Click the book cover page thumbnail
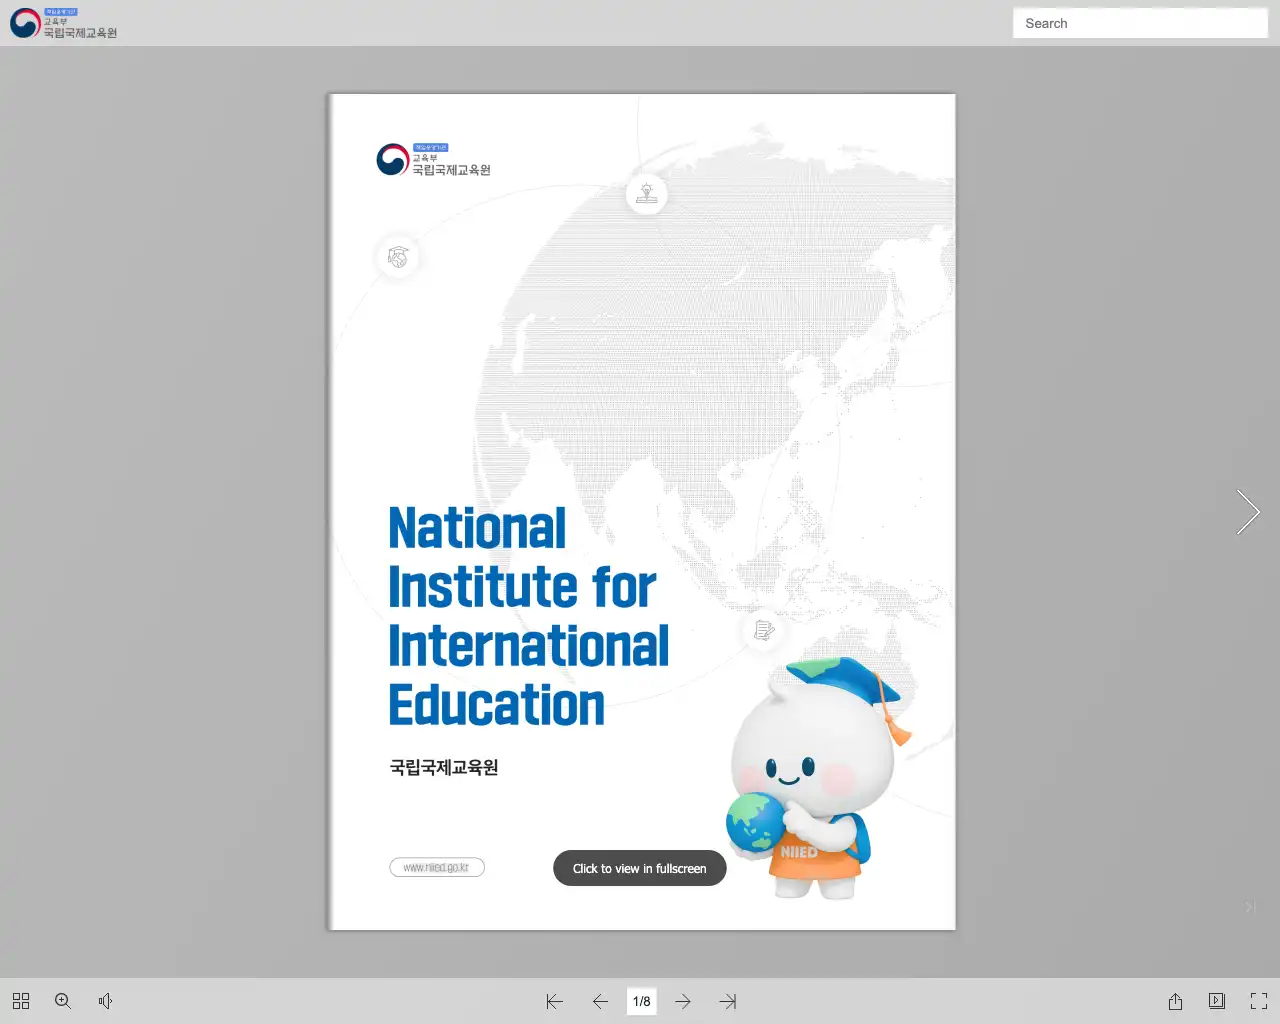This screenshot has width=1280, height=1024. [x=642, y=512]
